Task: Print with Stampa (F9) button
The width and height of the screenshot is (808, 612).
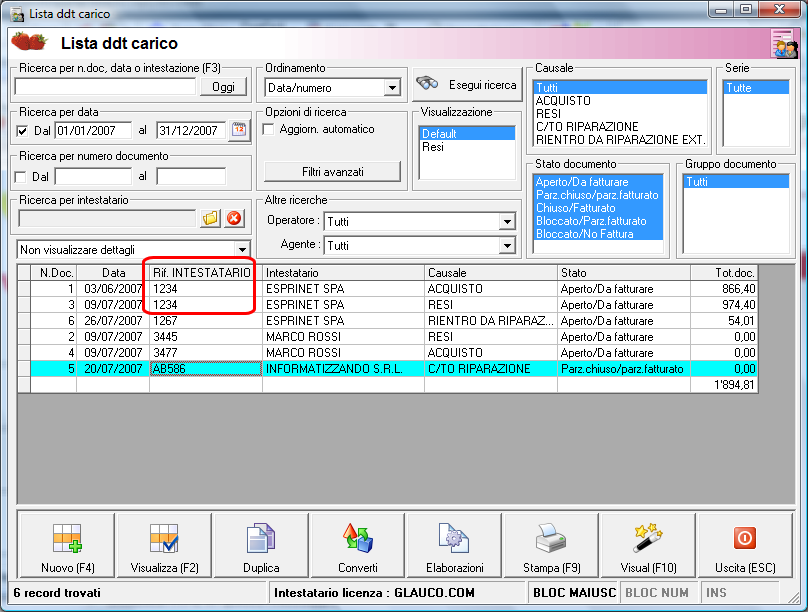Action: click(551, 546)
